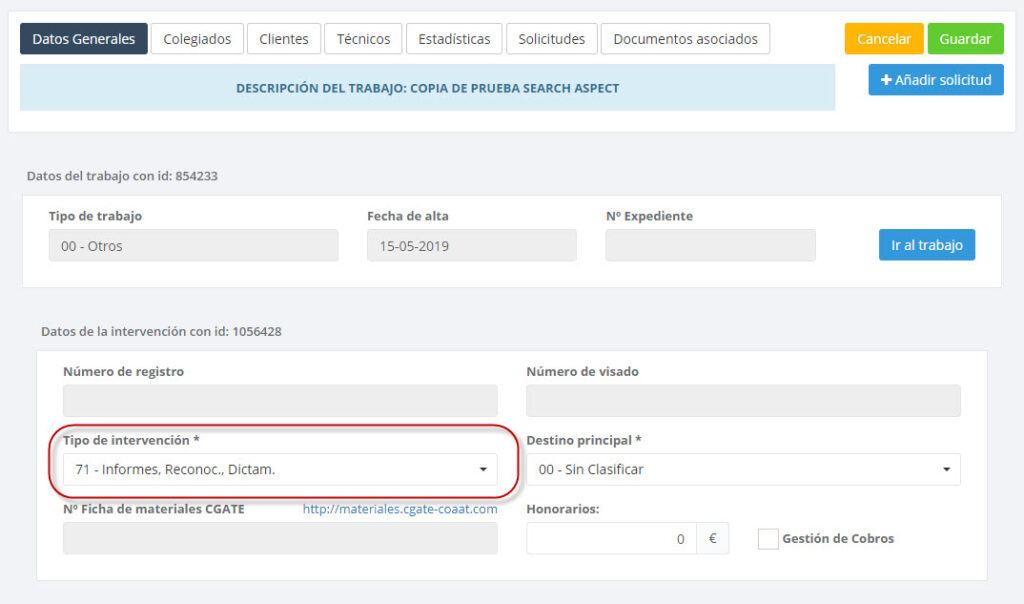Click the orange Cancelar button
The image size is (1024, 604).
pyautogui.click(x=884, y=39)
